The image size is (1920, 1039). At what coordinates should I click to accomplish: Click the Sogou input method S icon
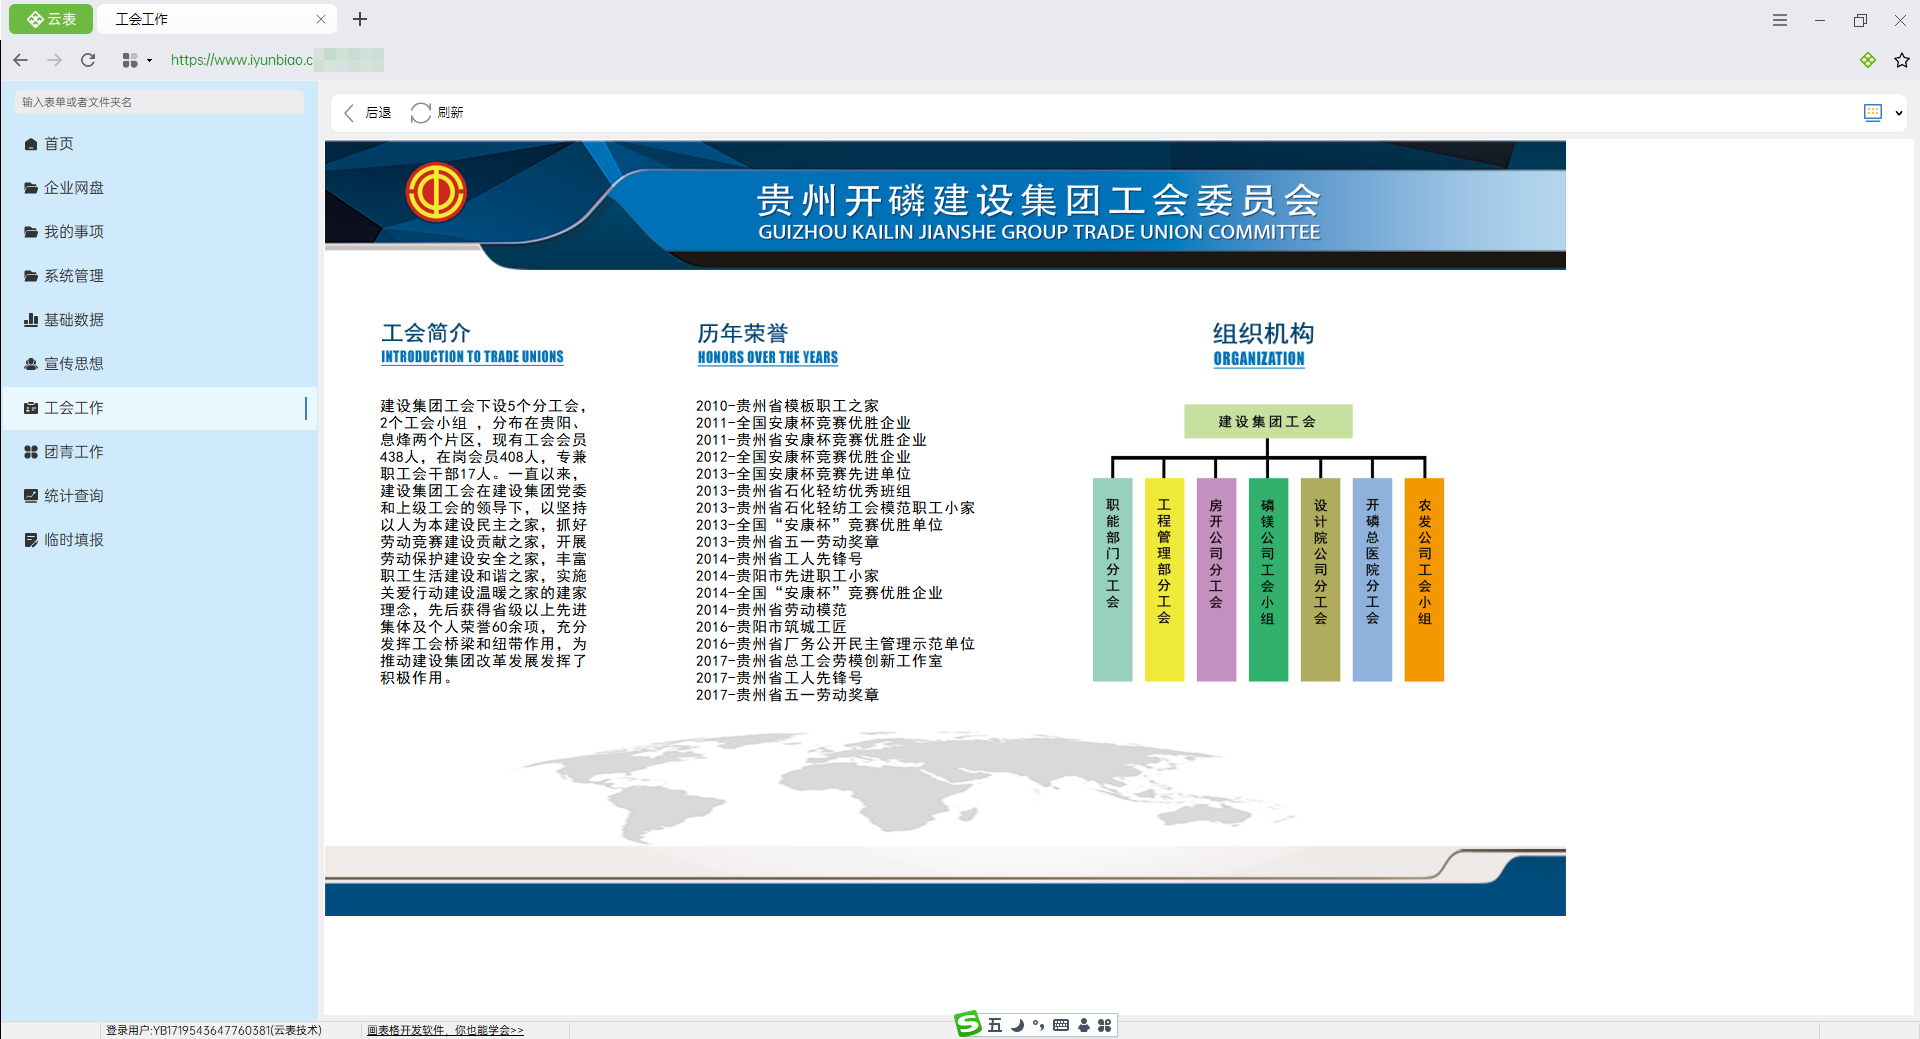967,1024
